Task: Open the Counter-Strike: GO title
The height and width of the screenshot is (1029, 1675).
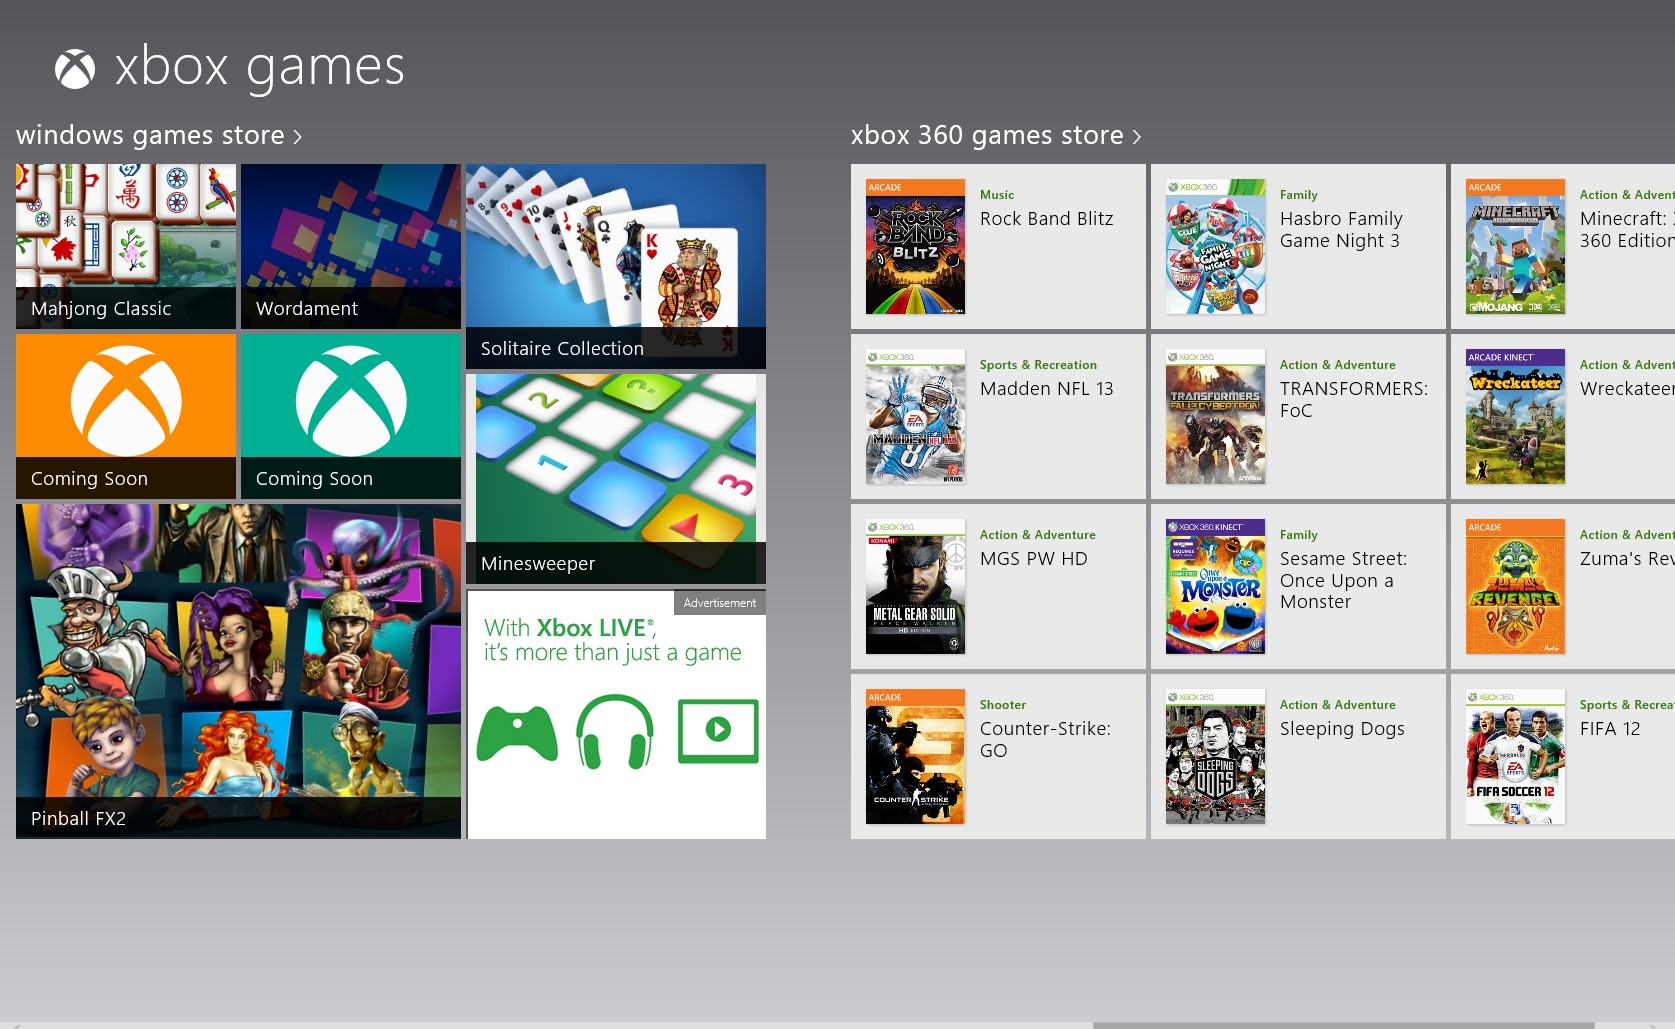Action: pyautogui.click(x=1045, y=740)
